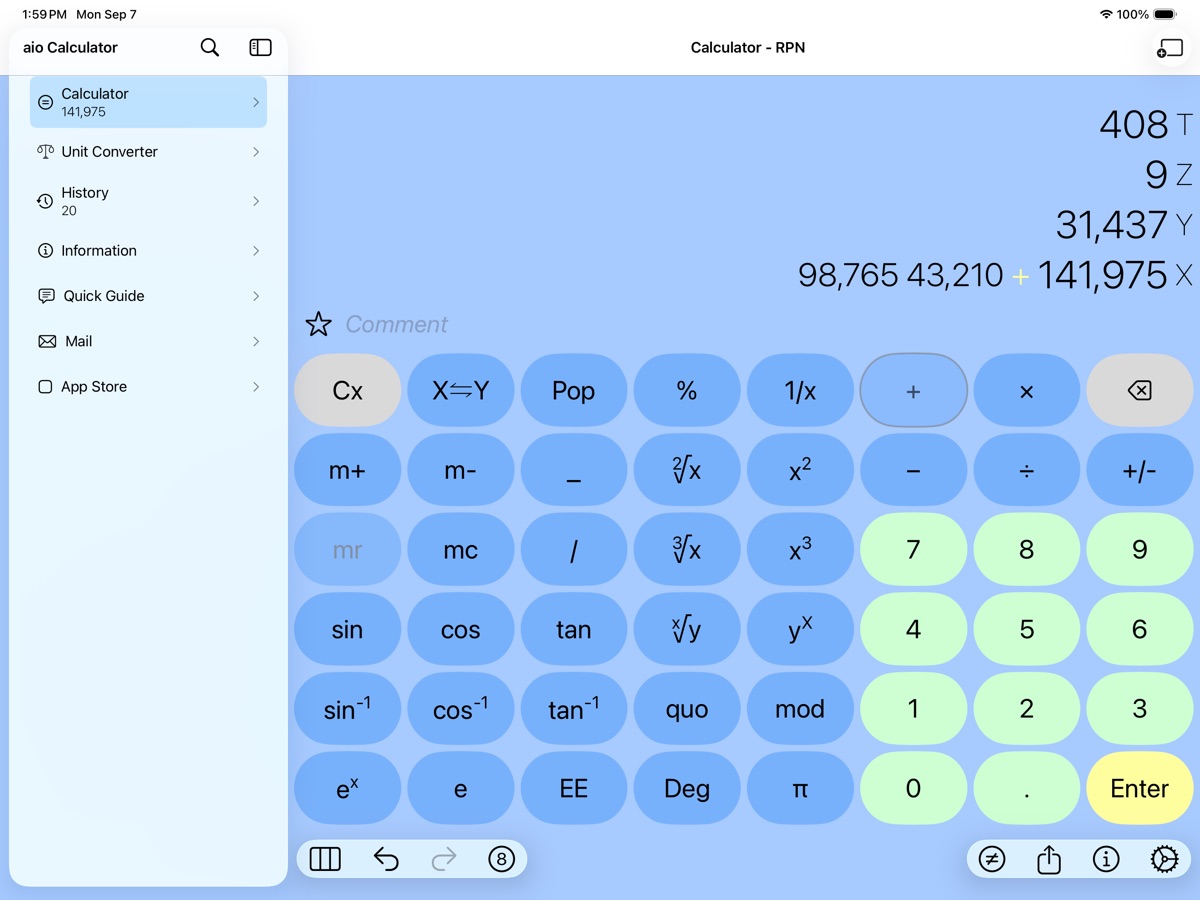Screen dimensions: 1200x900
Task: Tap the decimal point key
Action: tap(1026, 788)
